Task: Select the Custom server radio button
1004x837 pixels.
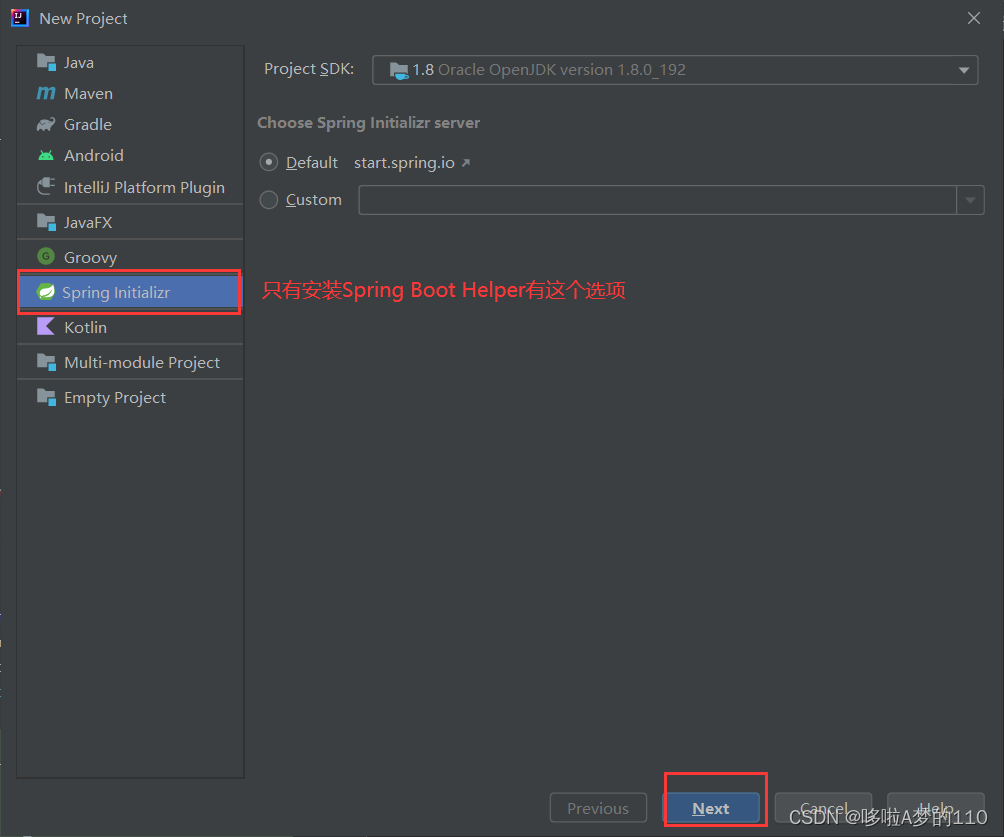Action: [x=269, y=200]
